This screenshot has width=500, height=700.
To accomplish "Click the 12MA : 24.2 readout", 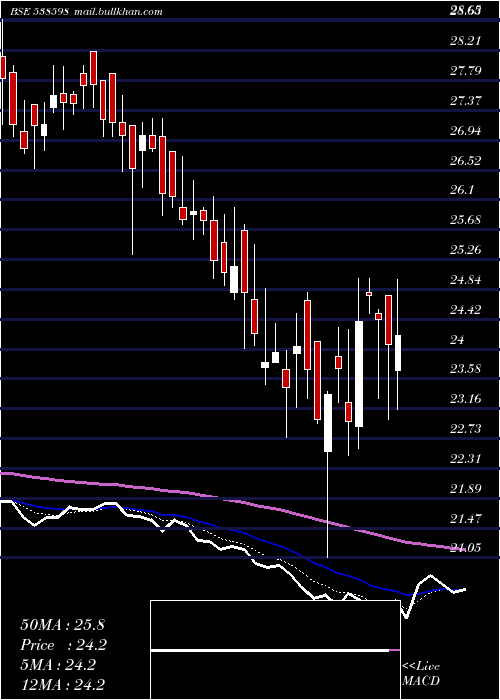I will [x=63, y=685].
